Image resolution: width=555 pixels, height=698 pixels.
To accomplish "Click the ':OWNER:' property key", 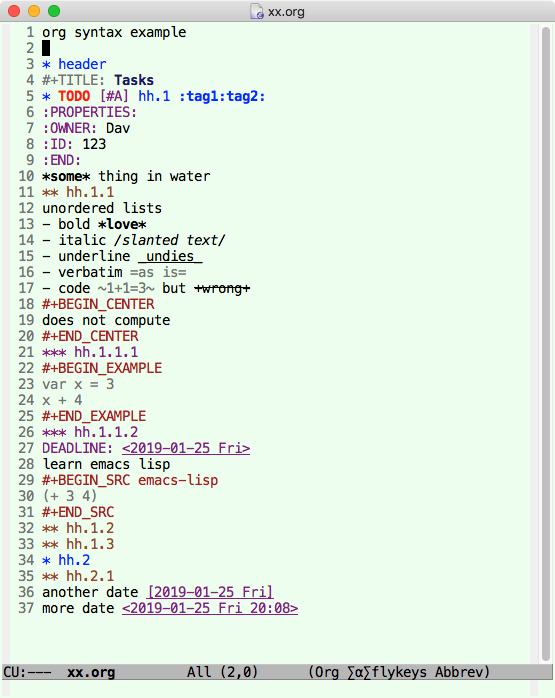I will point(69,128).
